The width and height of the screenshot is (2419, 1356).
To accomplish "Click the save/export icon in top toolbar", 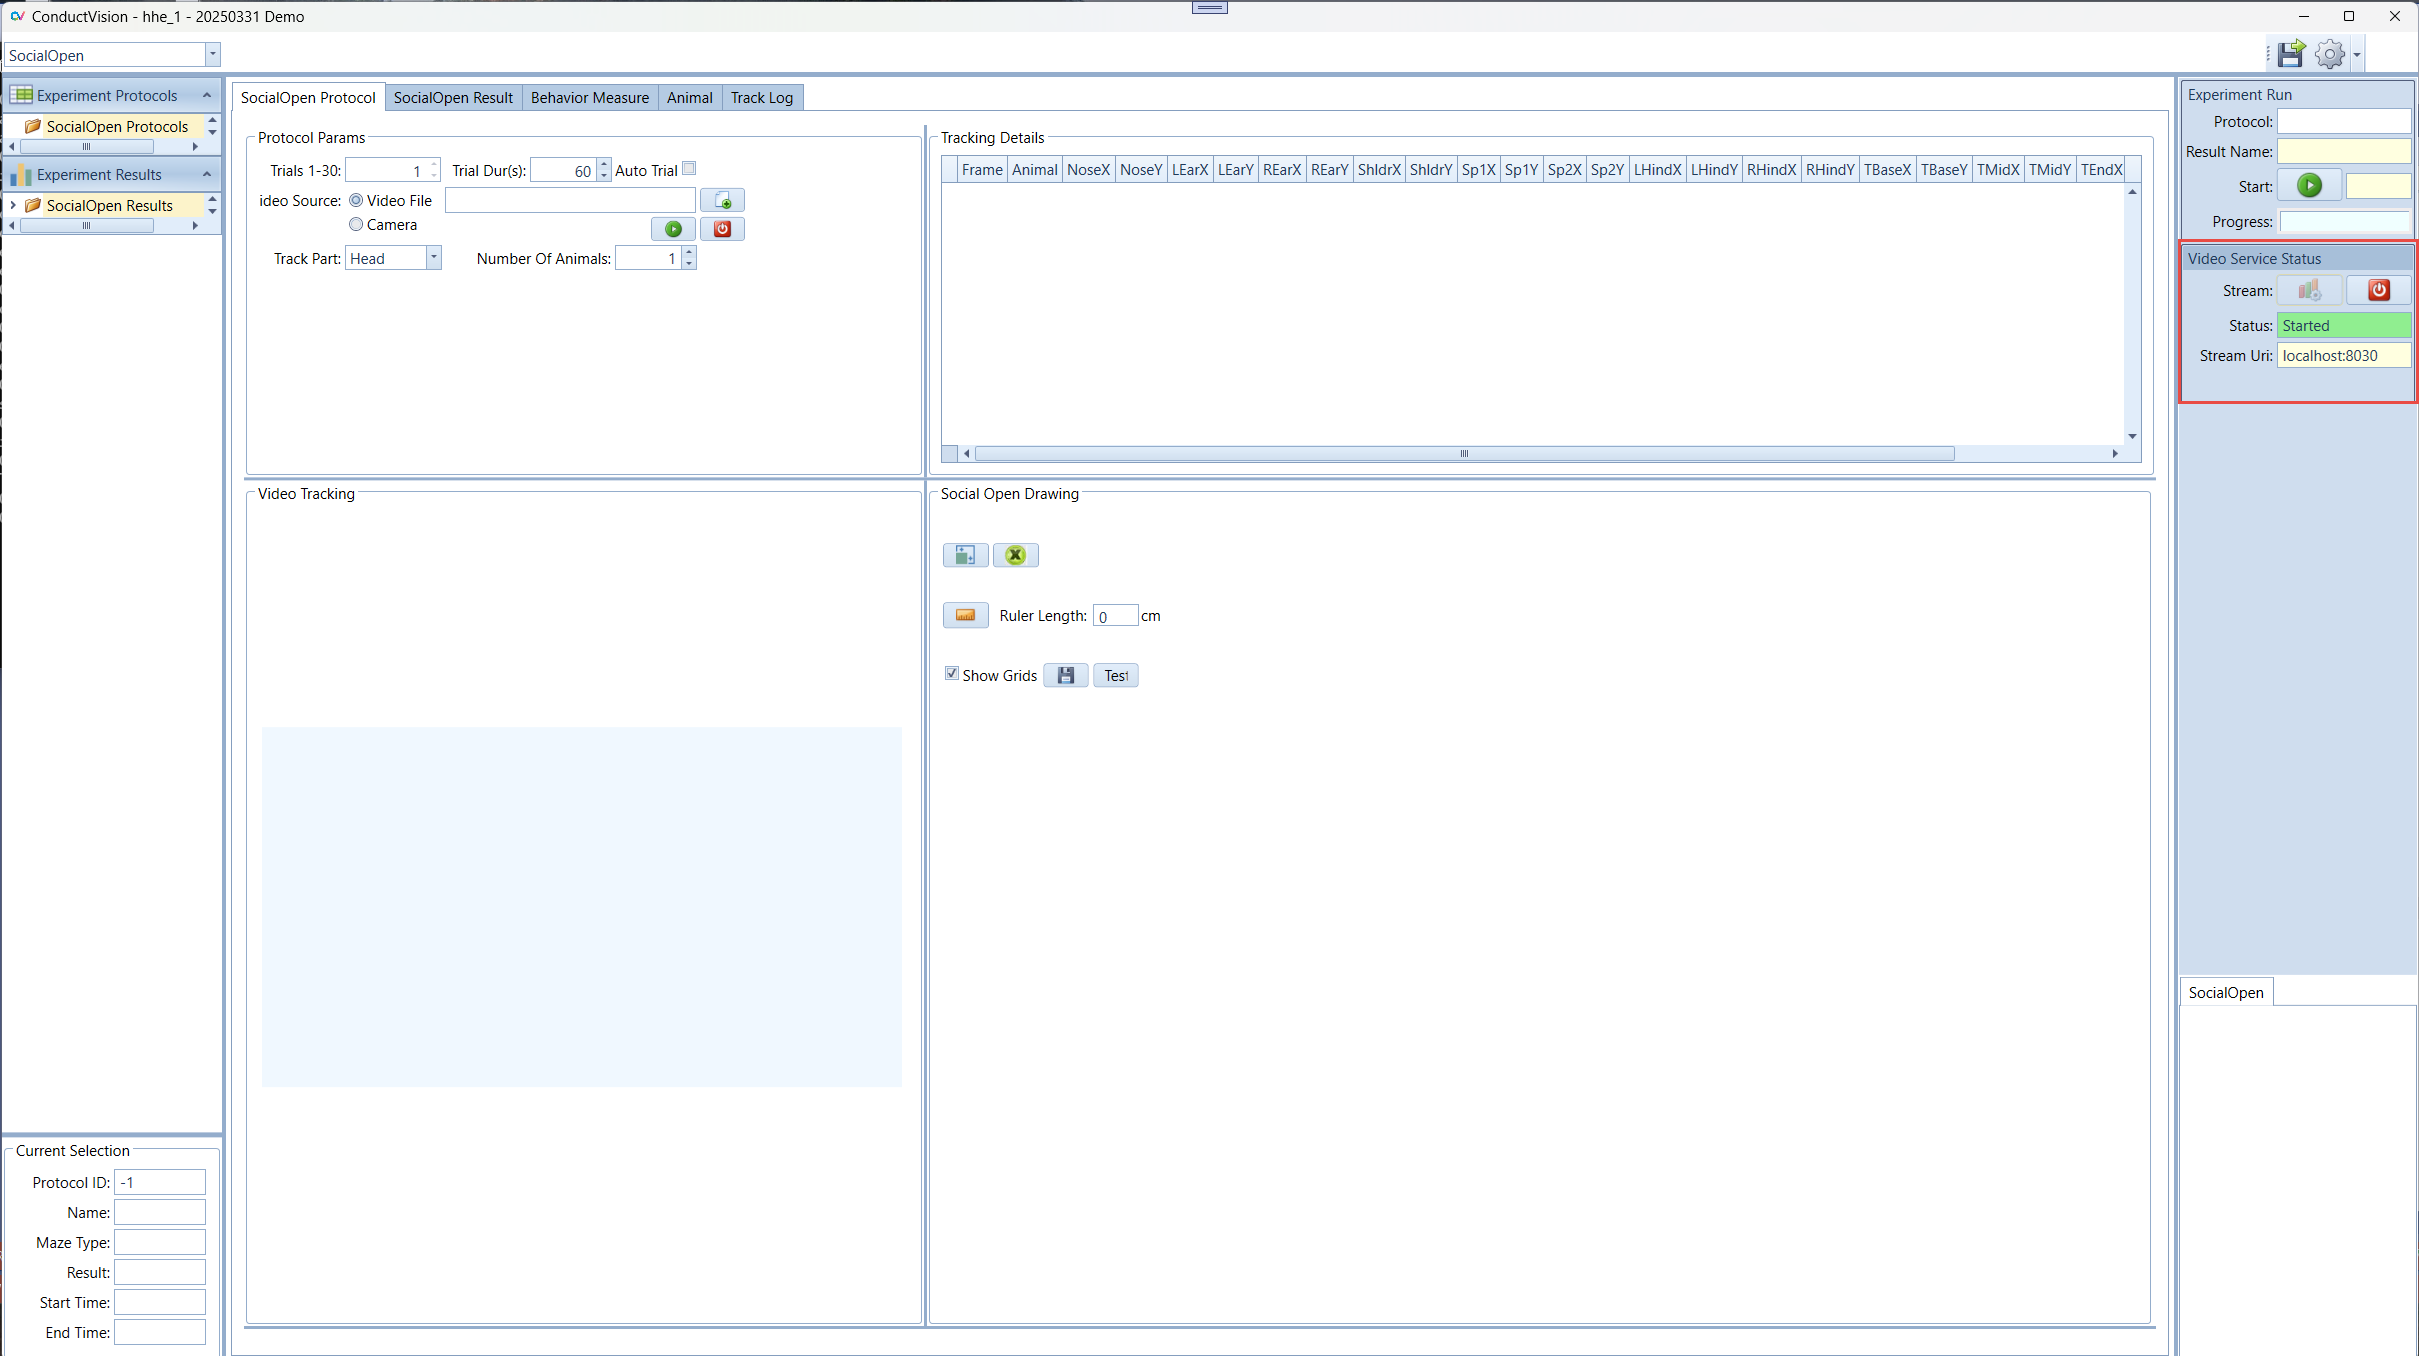I will click(x=2291, y=54).
